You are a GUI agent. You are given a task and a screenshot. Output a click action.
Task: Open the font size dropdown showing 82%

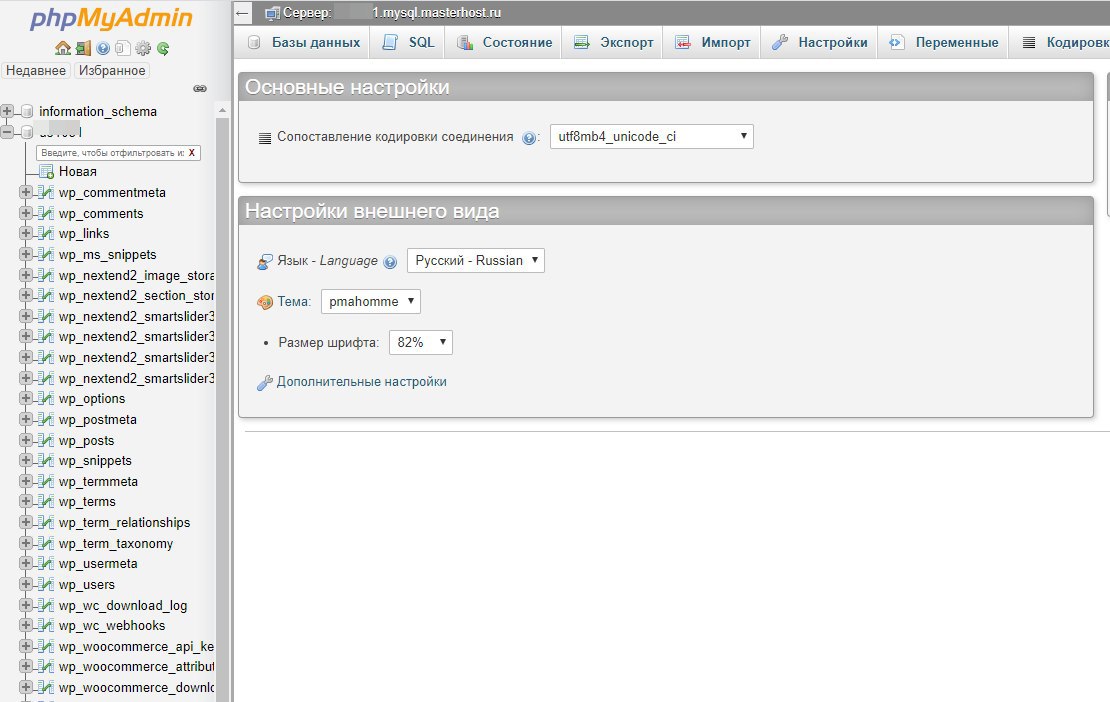click(x=420, y=343)
